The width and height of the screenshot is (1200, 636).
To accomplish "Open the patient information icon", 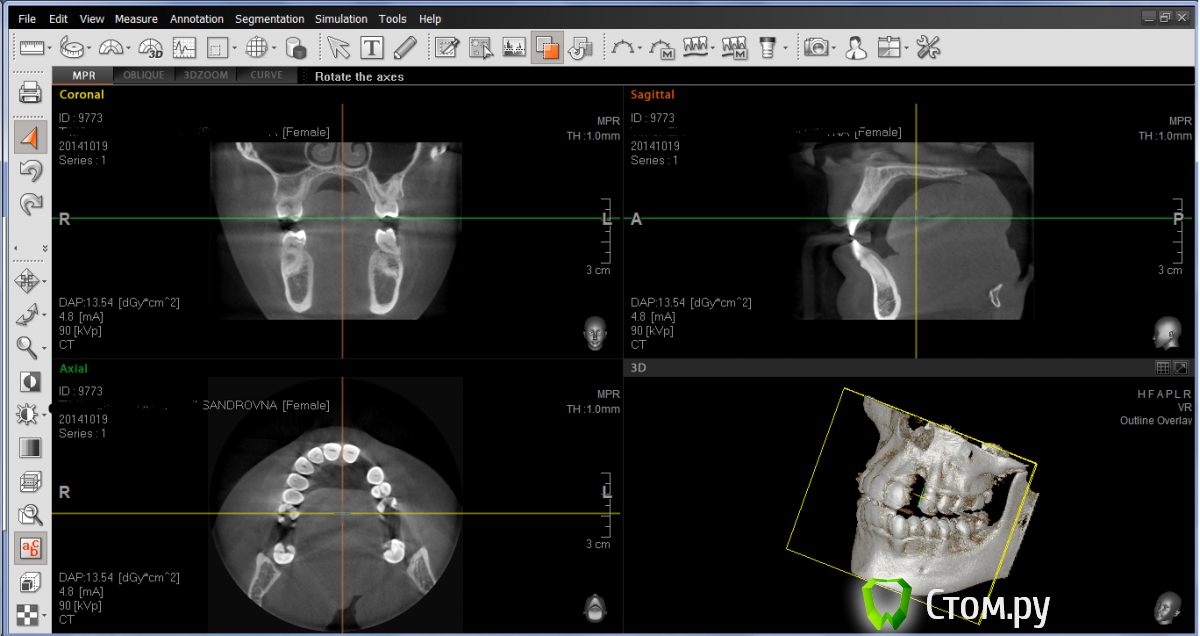I will [x=855, y=47].
